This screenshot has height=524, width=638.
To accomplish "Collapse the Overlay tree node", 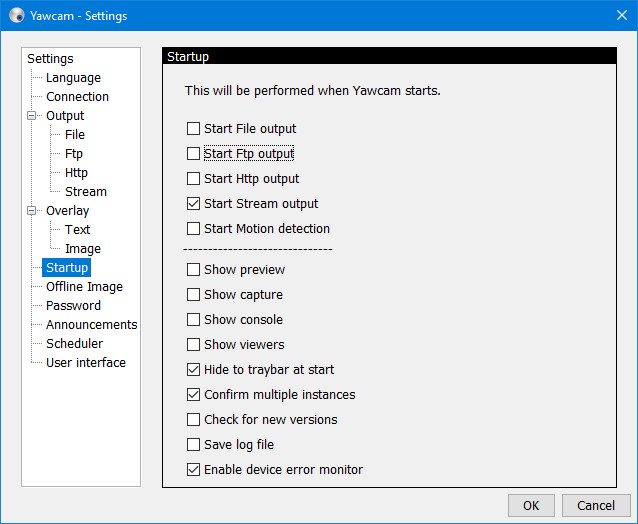I will click(x=31, y=211).
